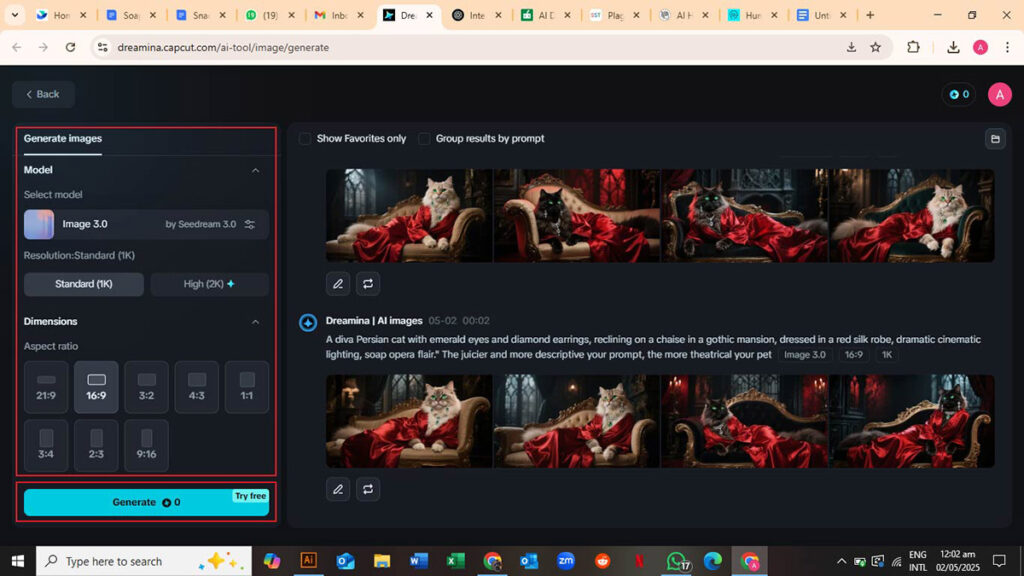Open WhatsApp from taskbar
The height and width of the screenshot is (576, 1024).
677,561
